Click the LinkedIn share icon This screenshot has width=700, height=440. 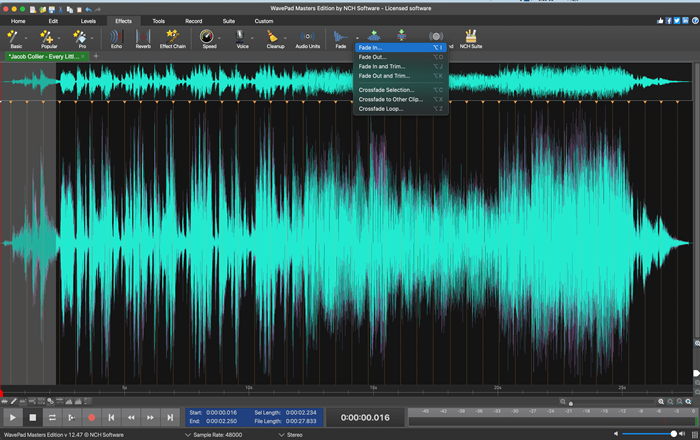pyautogui.click(x=685, y=21)
